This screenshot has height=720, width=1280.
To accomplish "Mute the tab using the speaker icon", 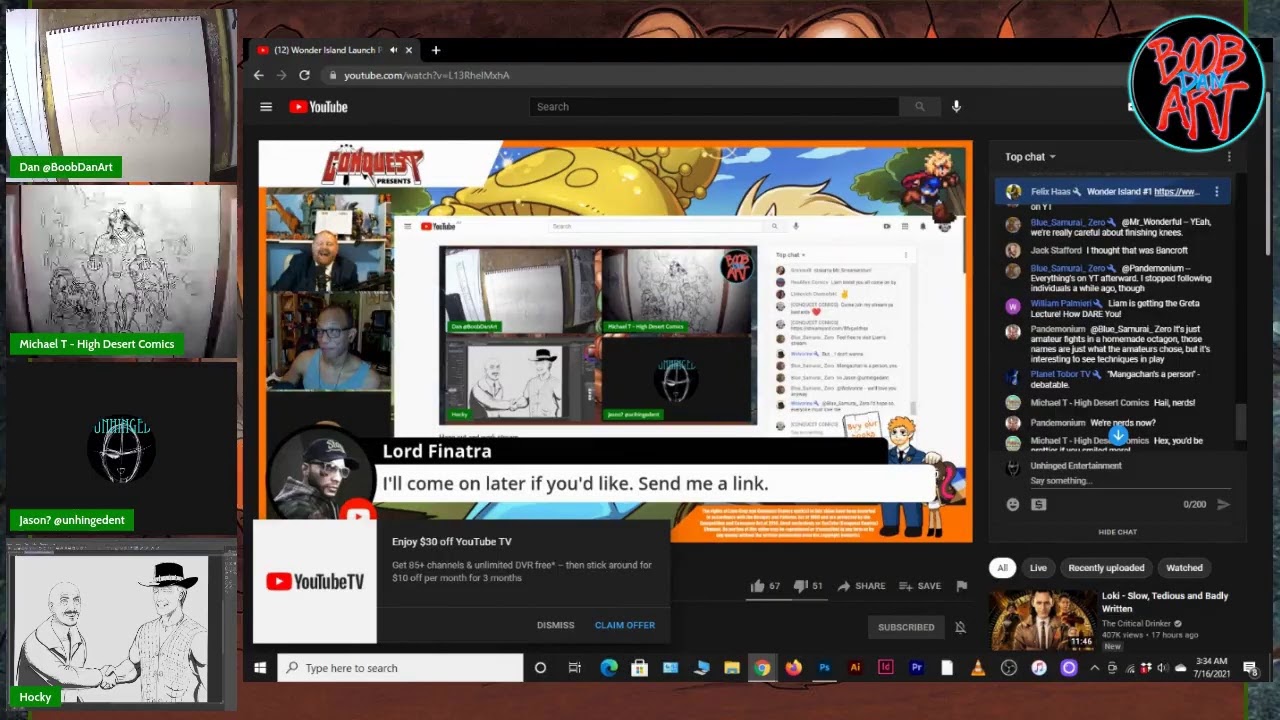I will point(393,50).
